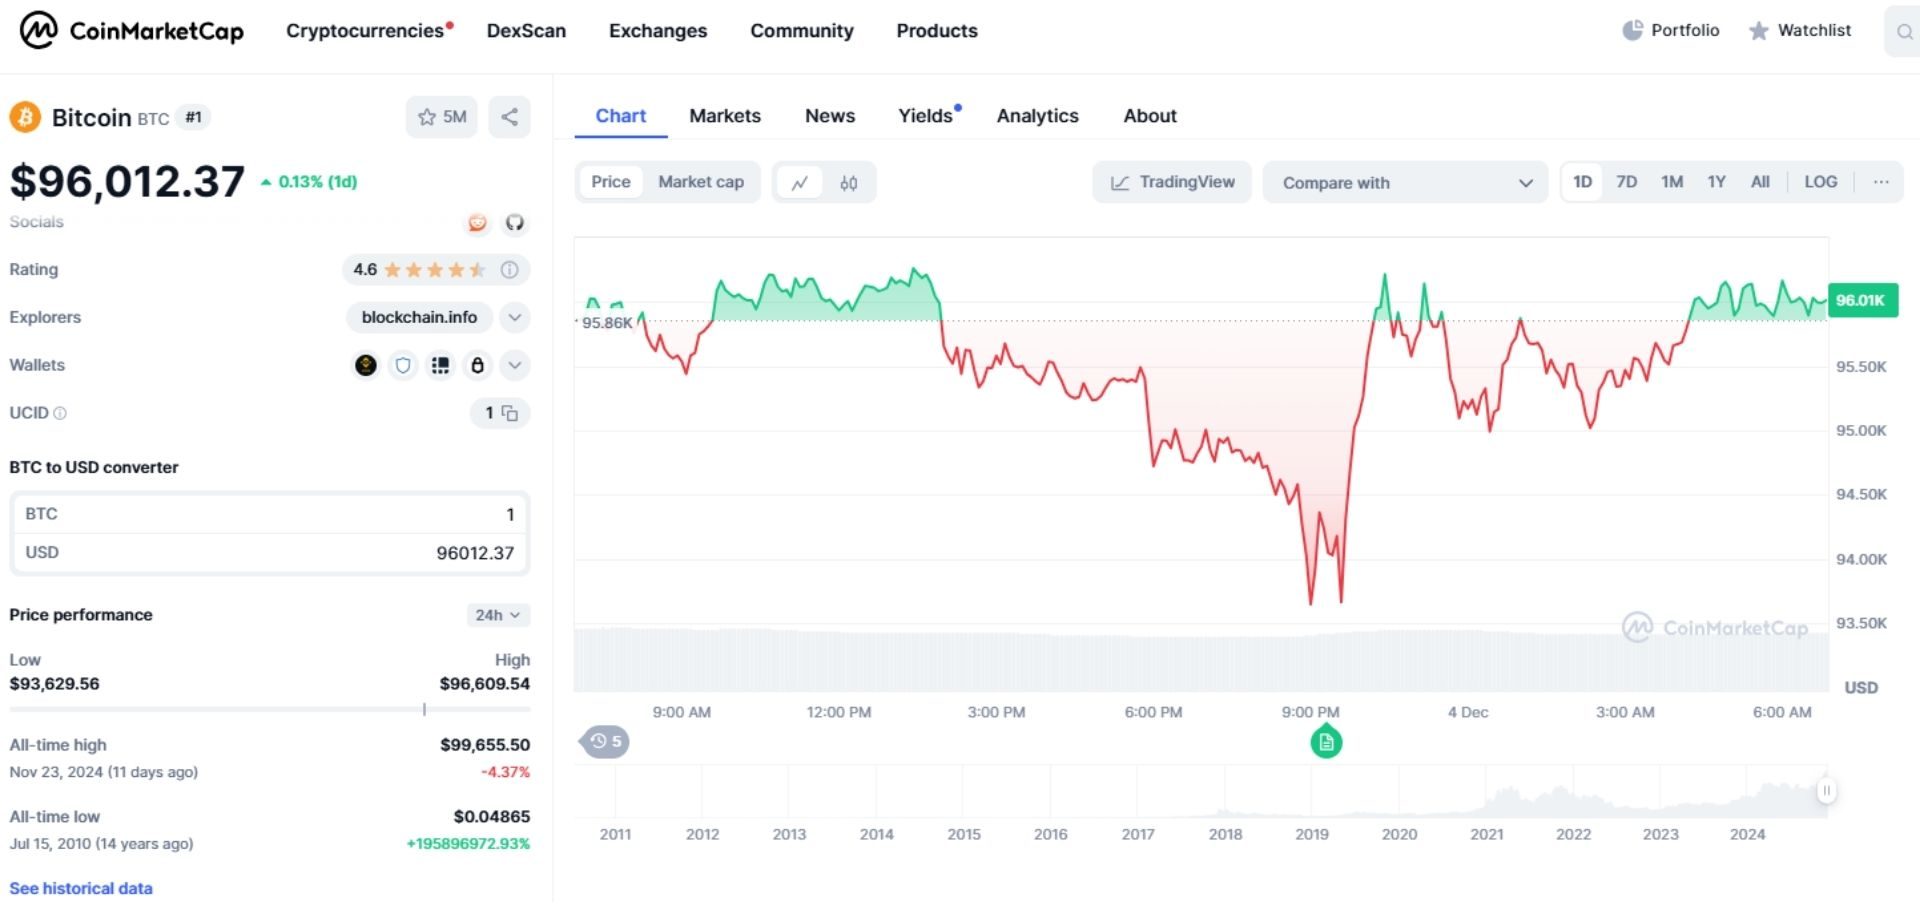The image size is (1920, 924).
Task: Select the 7D time range
Action: (1626, 182)
